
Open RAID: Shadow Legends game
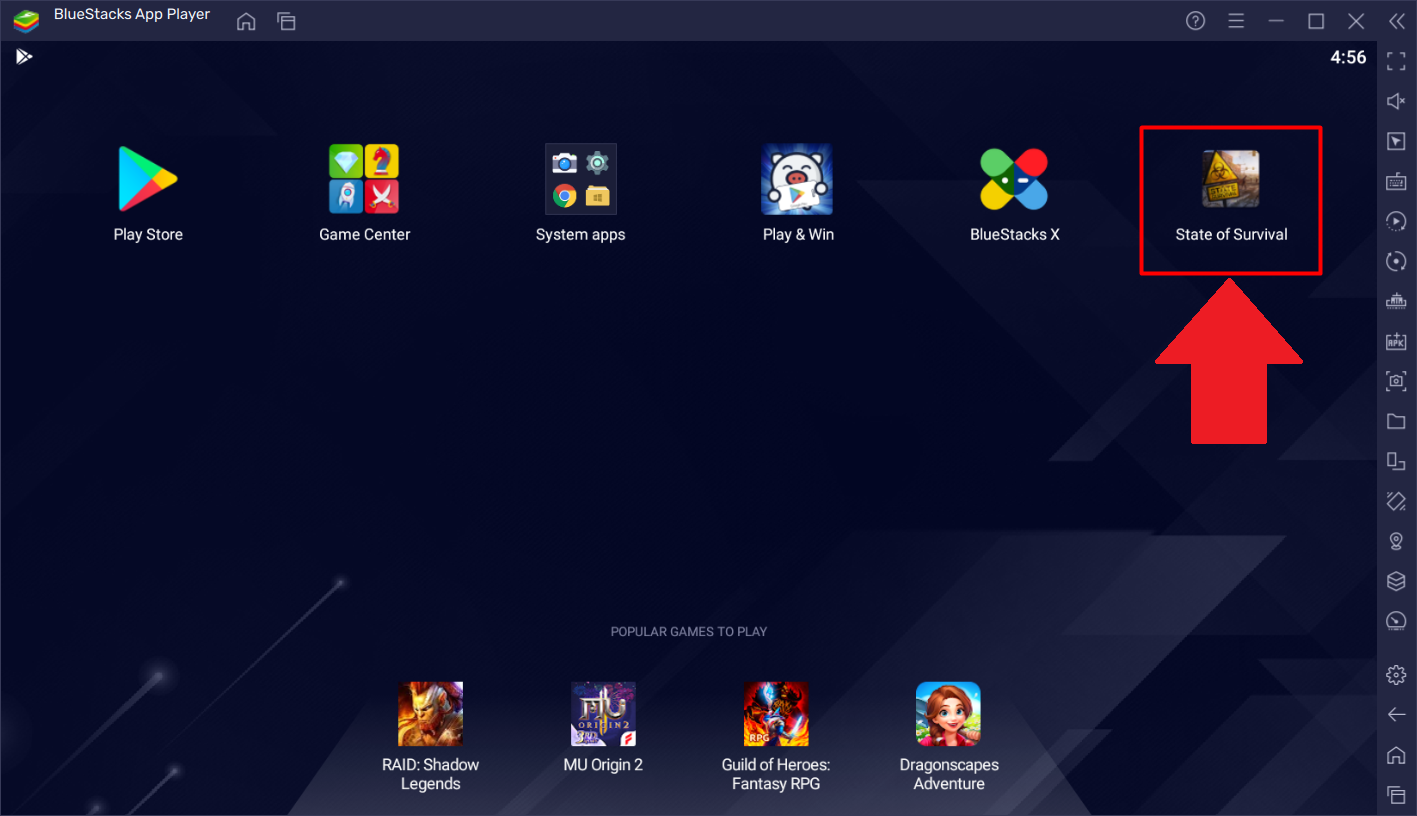[430, 714]
